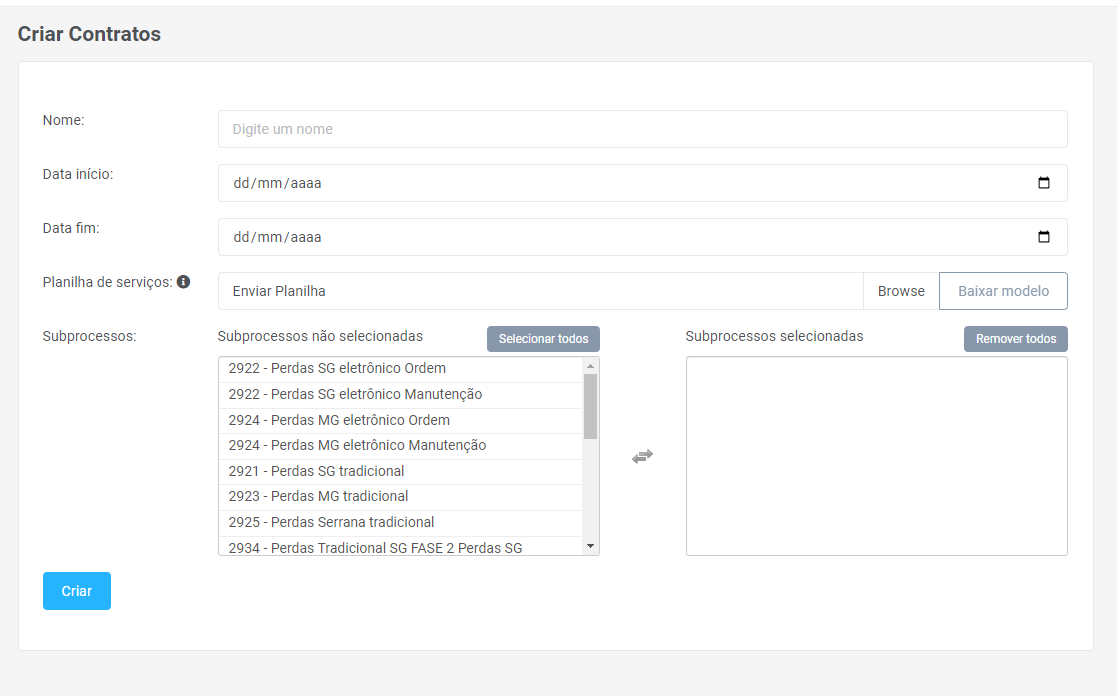Screen dimensions: 1117x696
Task: Open calendar picker for Data início
Action: (1044, 183)
